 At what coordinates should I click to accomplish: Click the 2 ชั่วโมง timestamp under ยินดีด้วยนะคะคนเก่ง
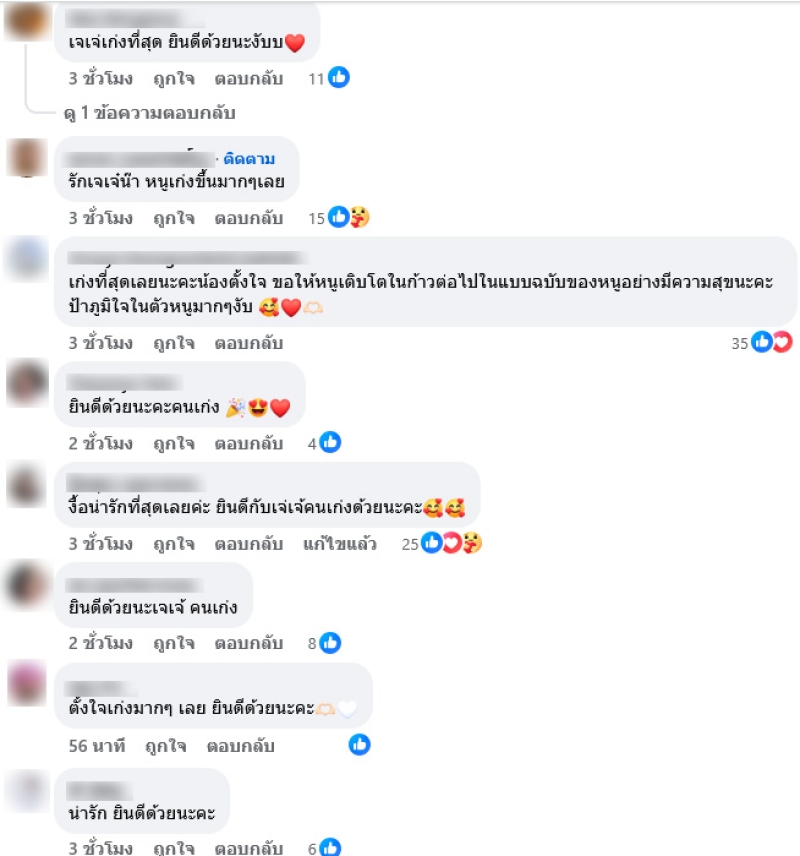(x=100, y=443)
